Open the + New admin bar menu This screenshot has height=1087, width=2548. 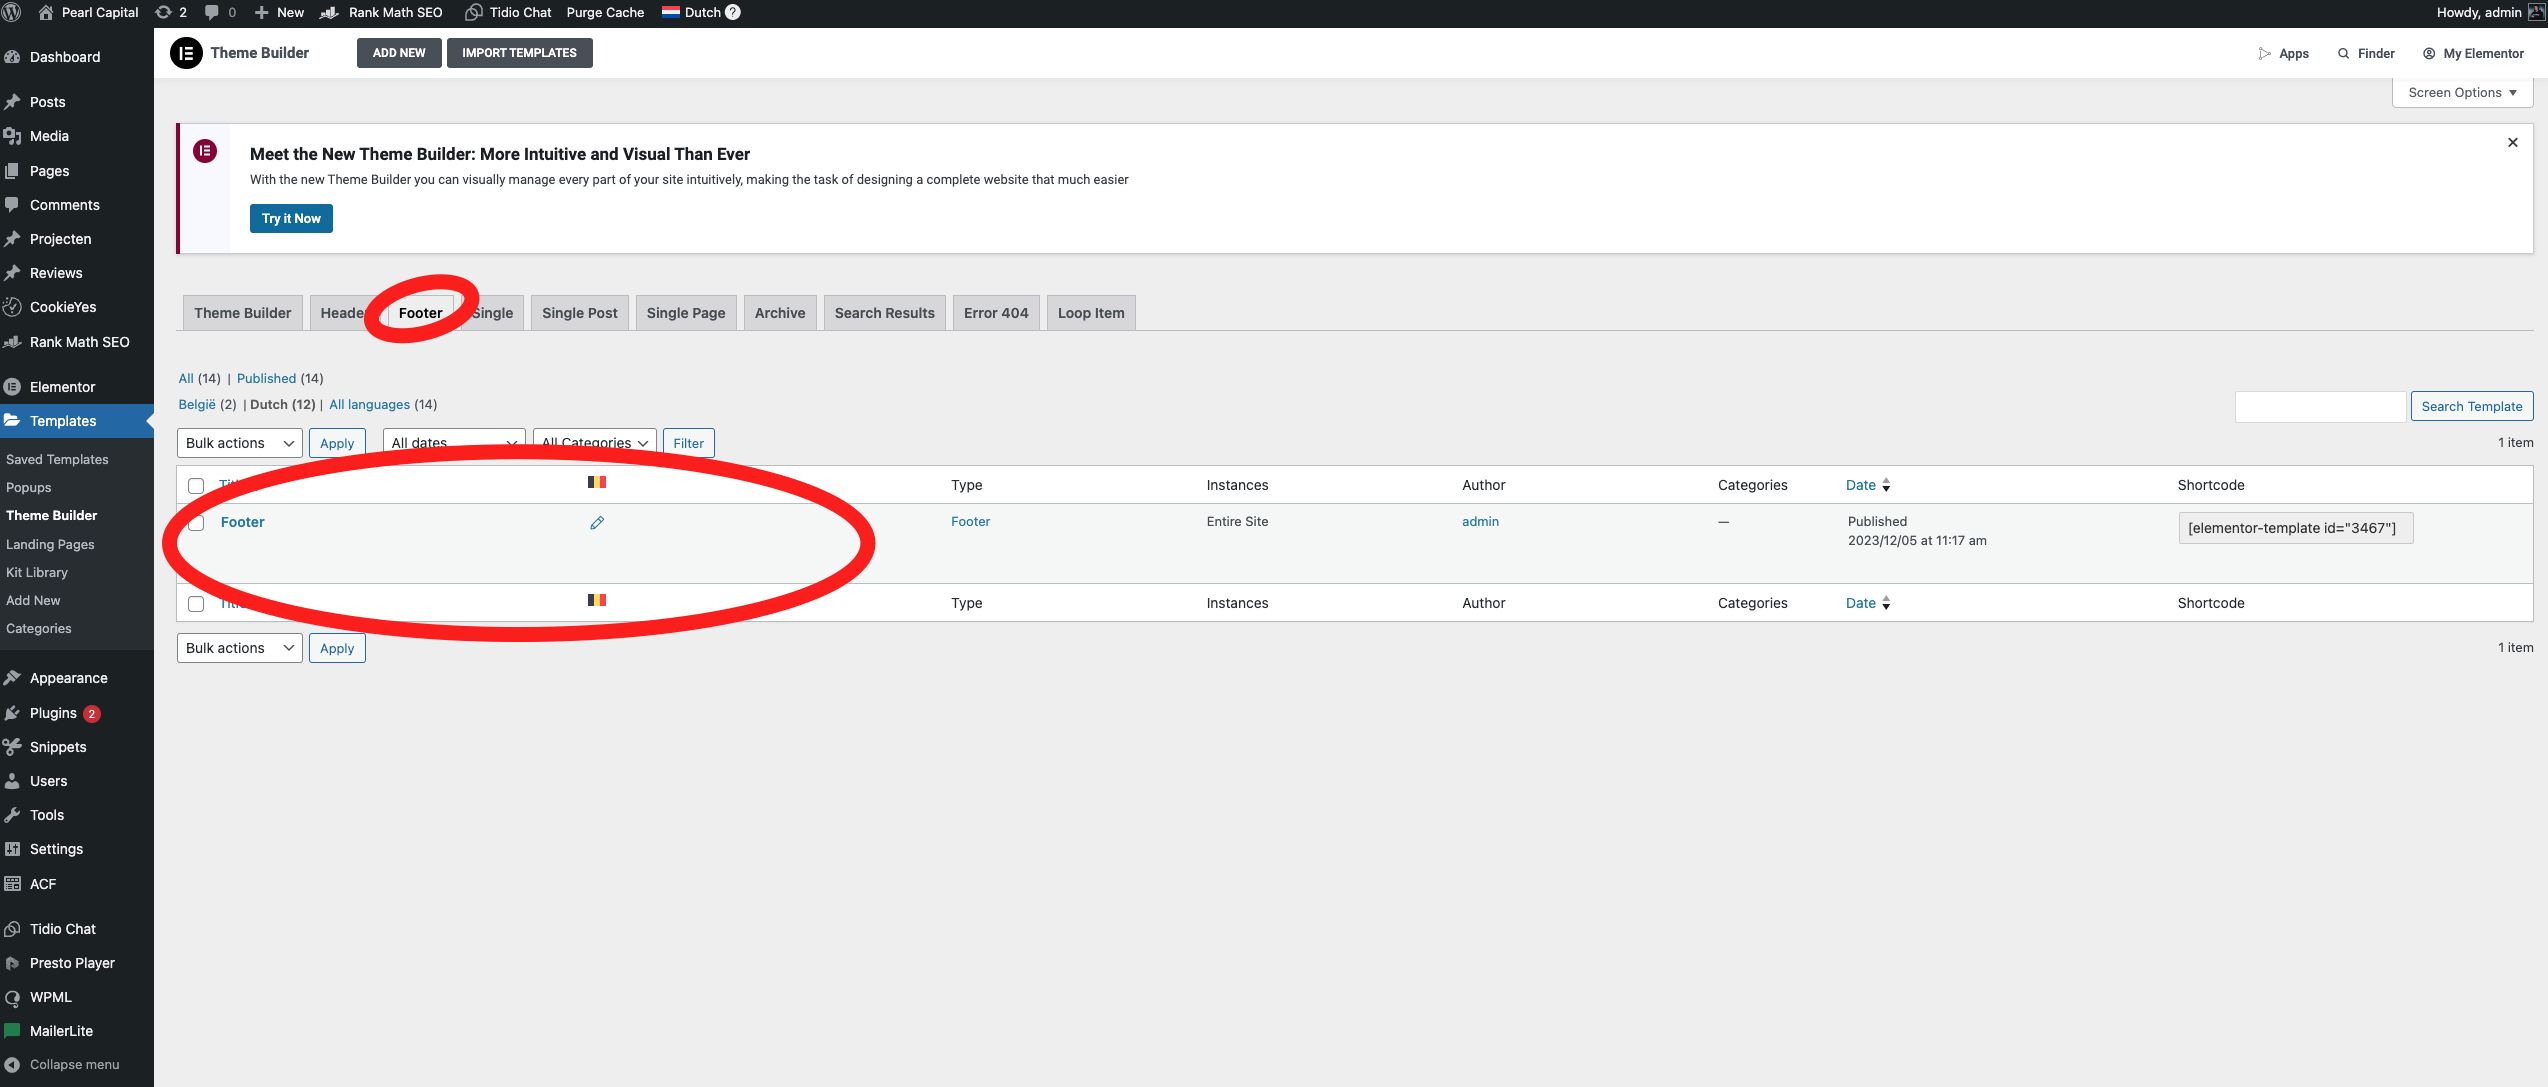pyautogui.click(x=279, y=13)
